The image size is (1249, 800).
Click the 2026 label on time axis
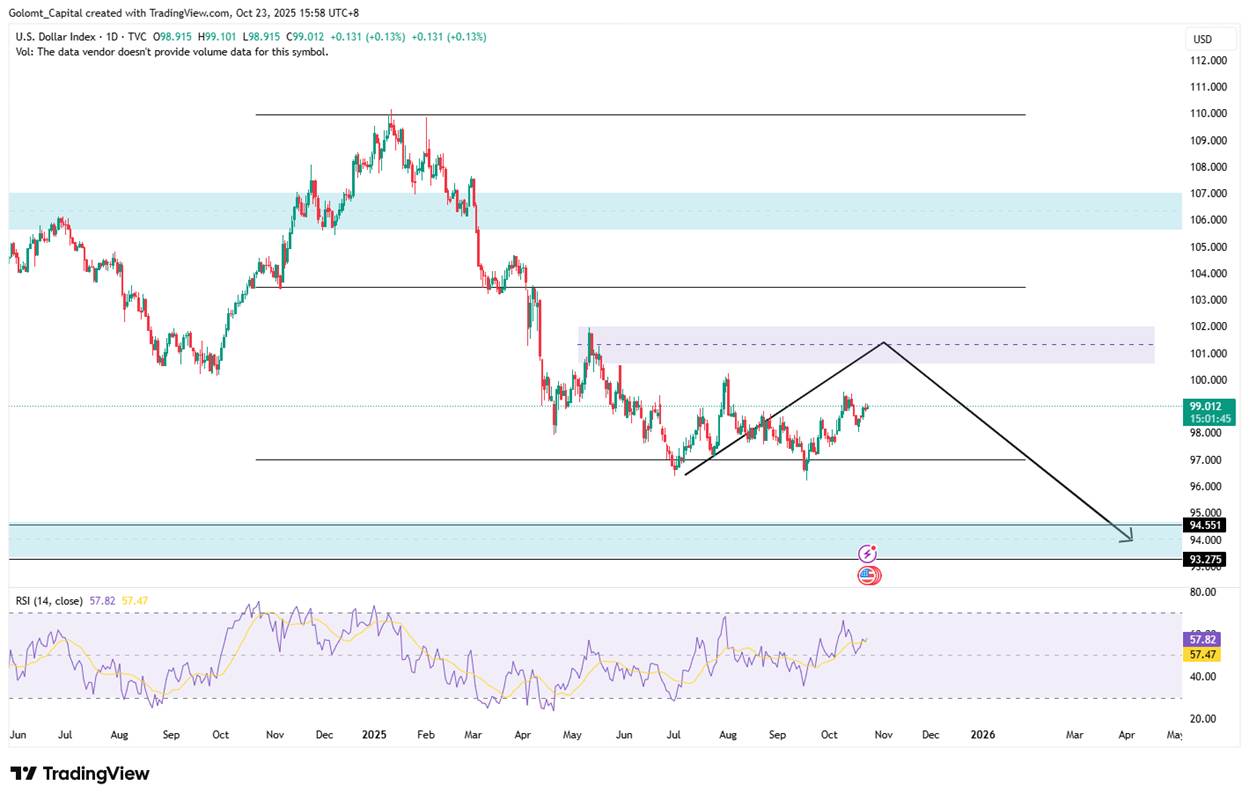[983, 735]
